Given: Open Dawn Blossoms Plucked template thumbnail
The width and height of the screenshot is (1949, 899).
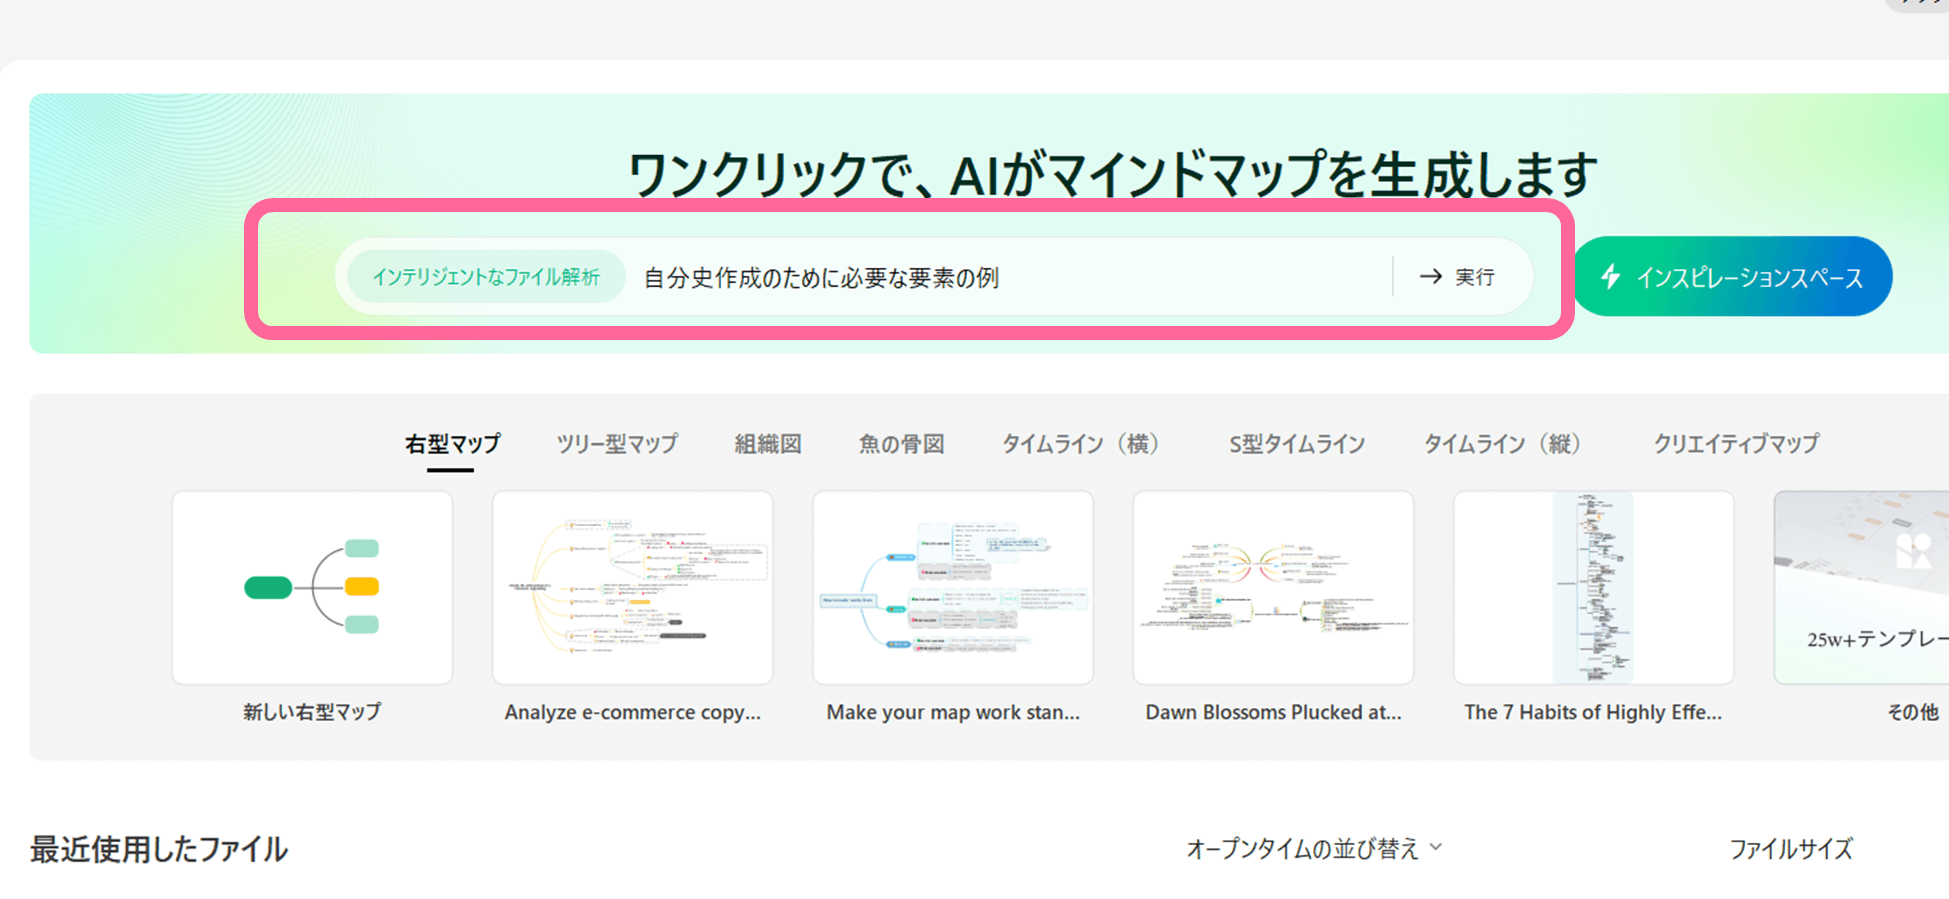Looking at the screenshot, I should (1273, 587).
